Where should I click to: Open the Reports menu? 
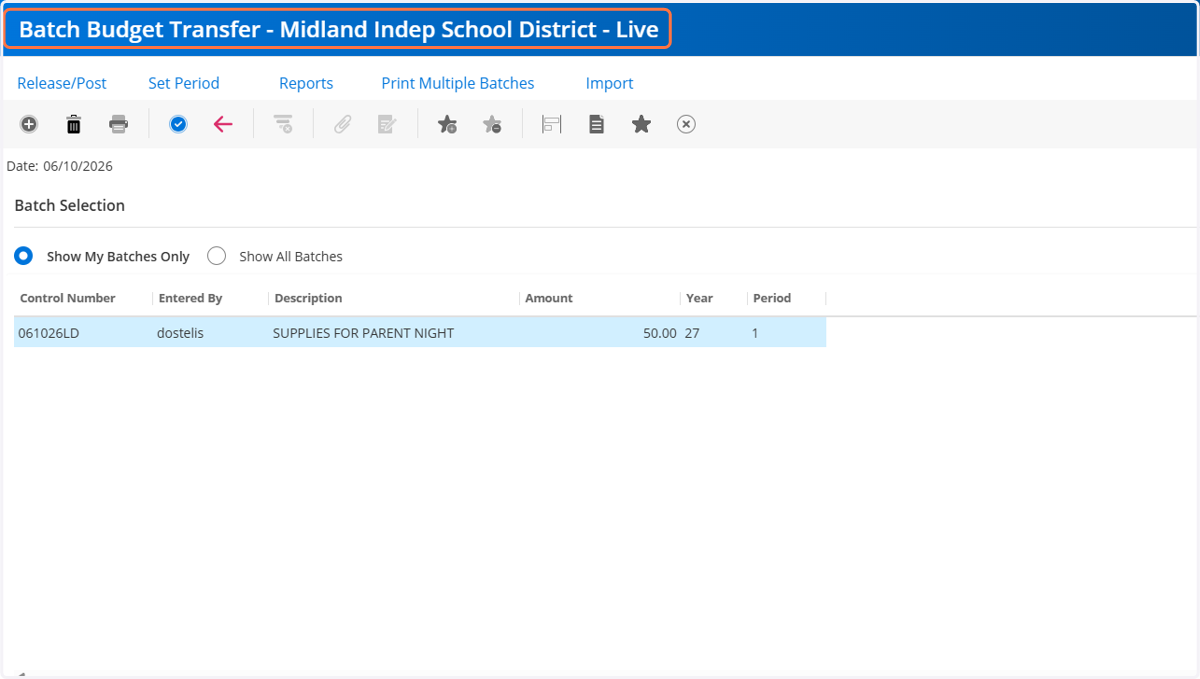click(x=306, y=83)
